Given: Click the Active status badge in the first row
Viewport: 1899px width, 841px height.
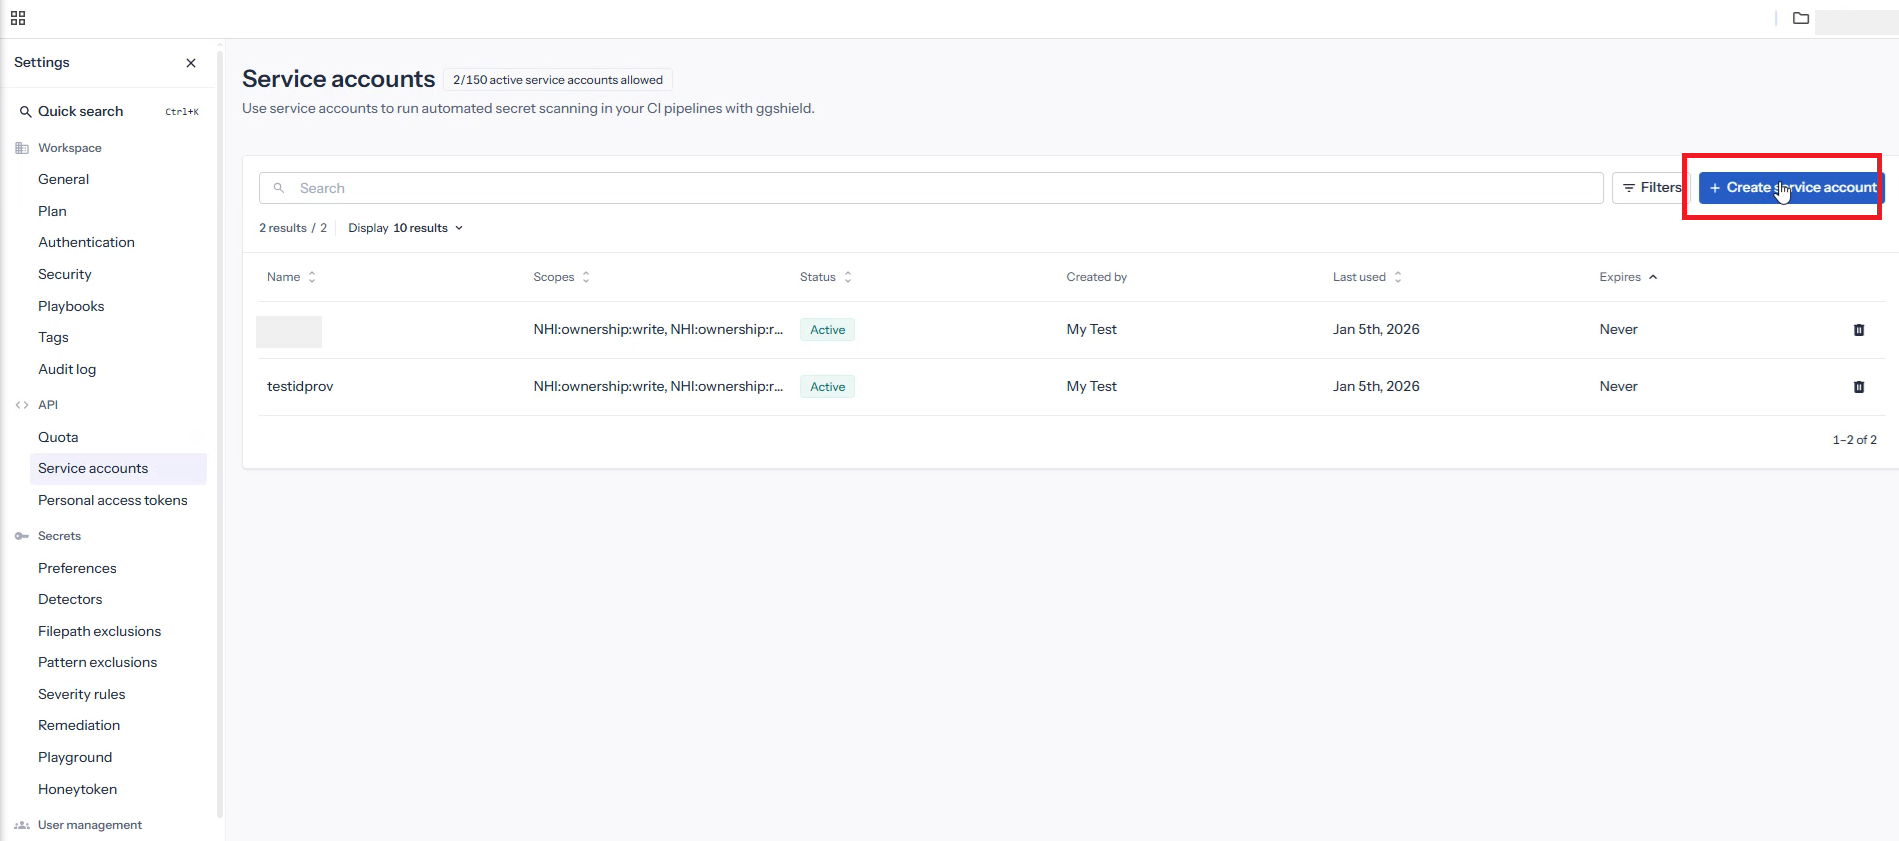Looking at the screenshot, I should (x=827, y=330).
